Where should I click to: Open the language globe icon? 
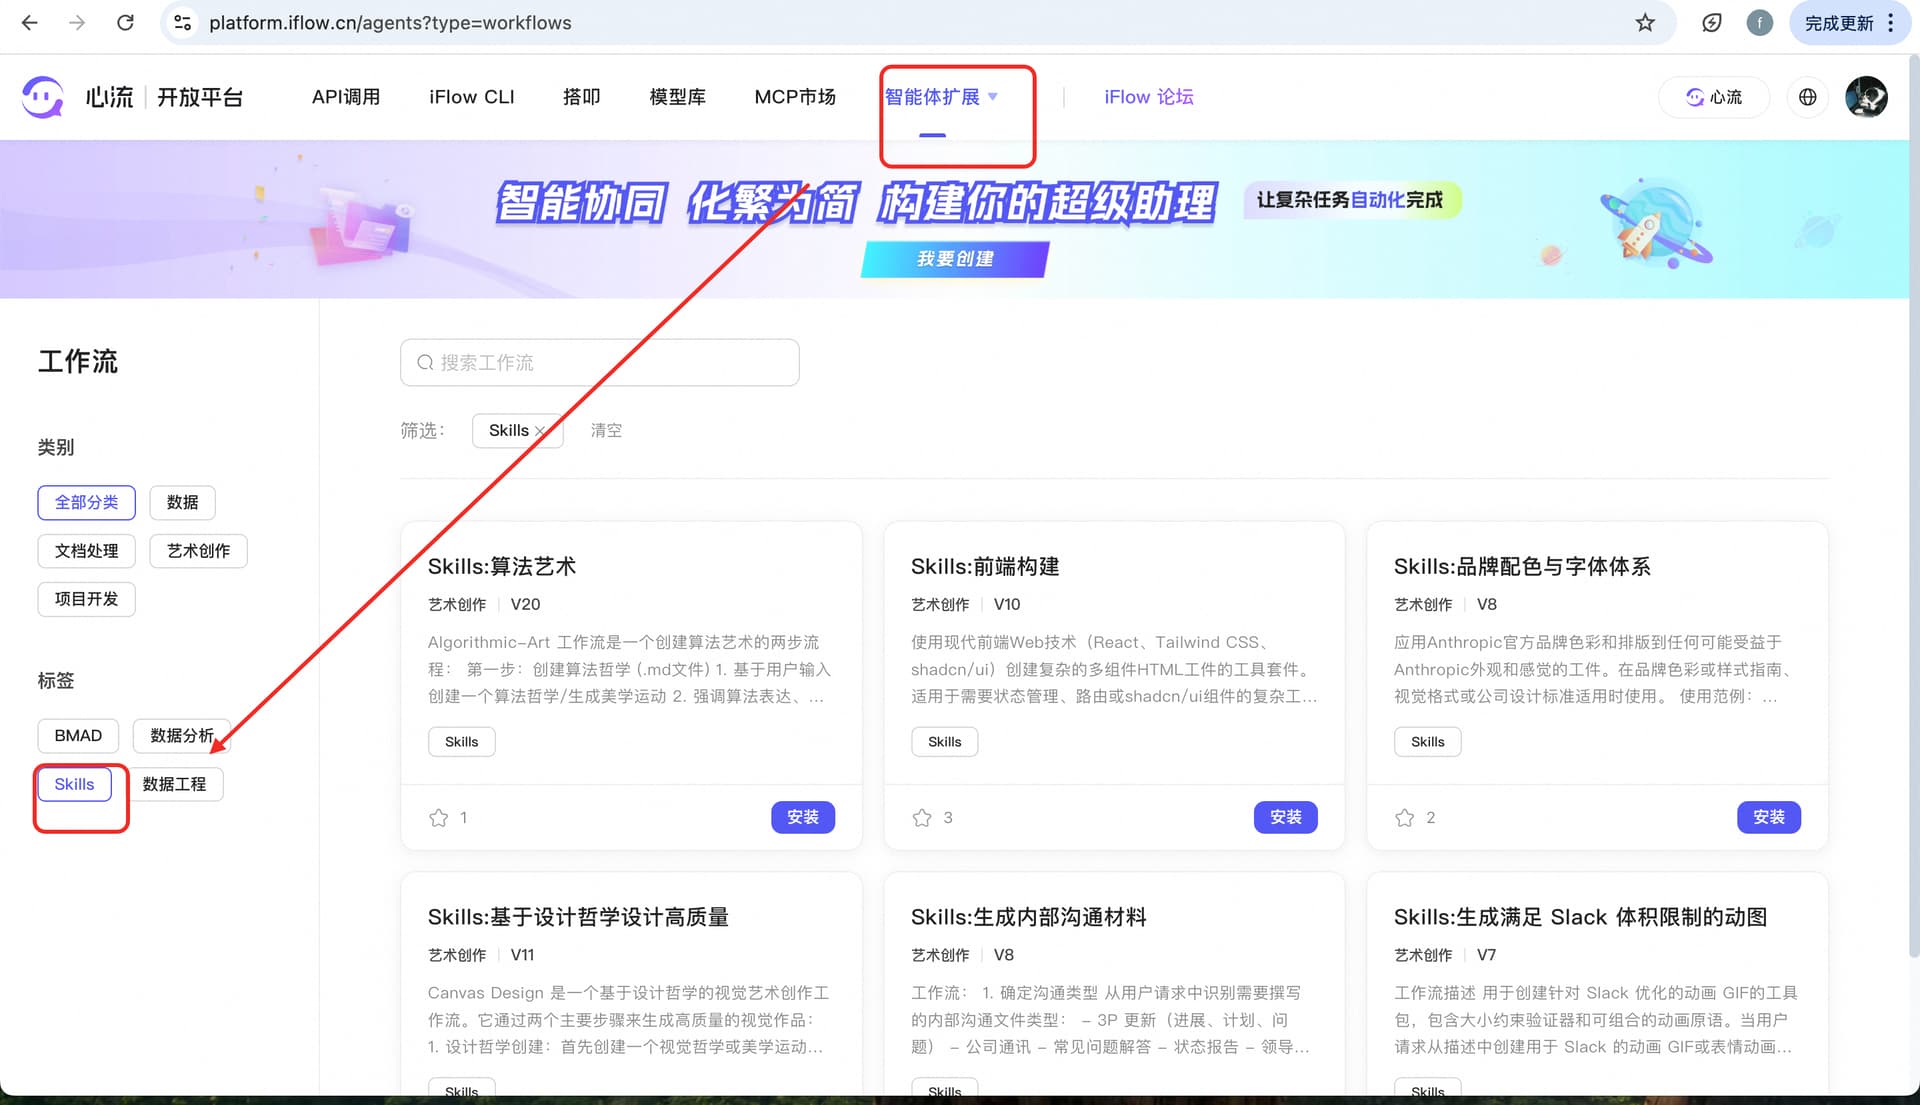pyautogui.click(x=1807, y=97)
